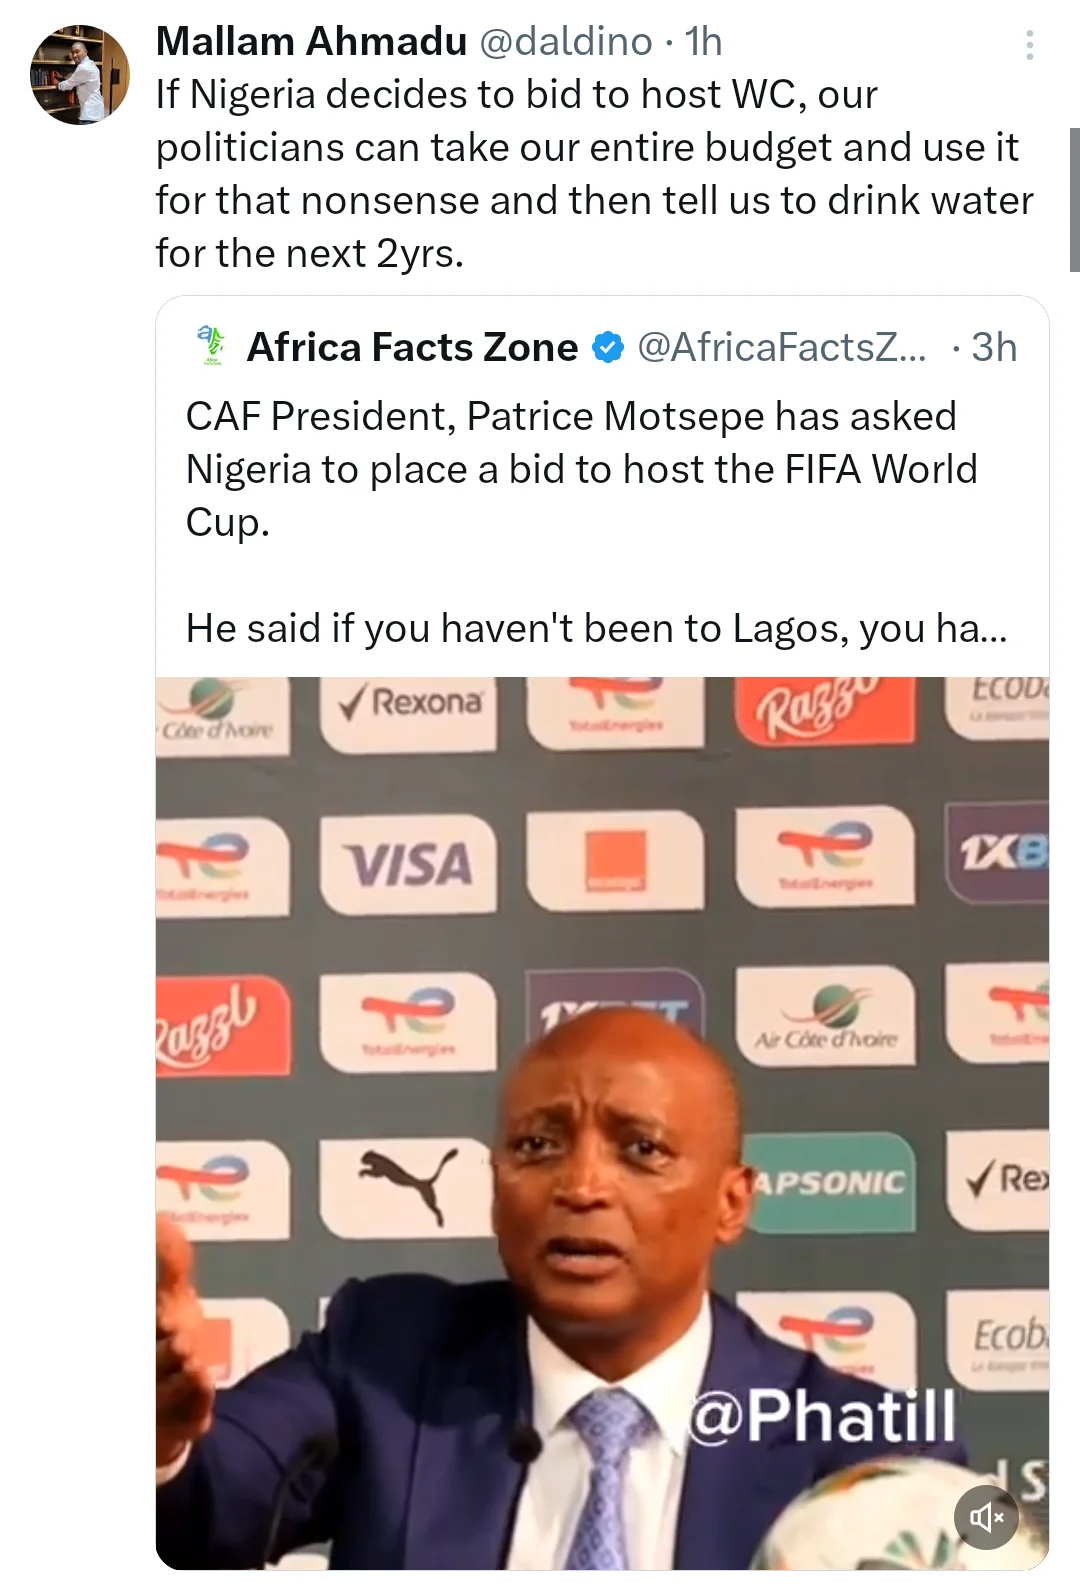Click the @Phatill watermark on the video
Viewport: 1080px width, 1587px height.
(822, 1415)
